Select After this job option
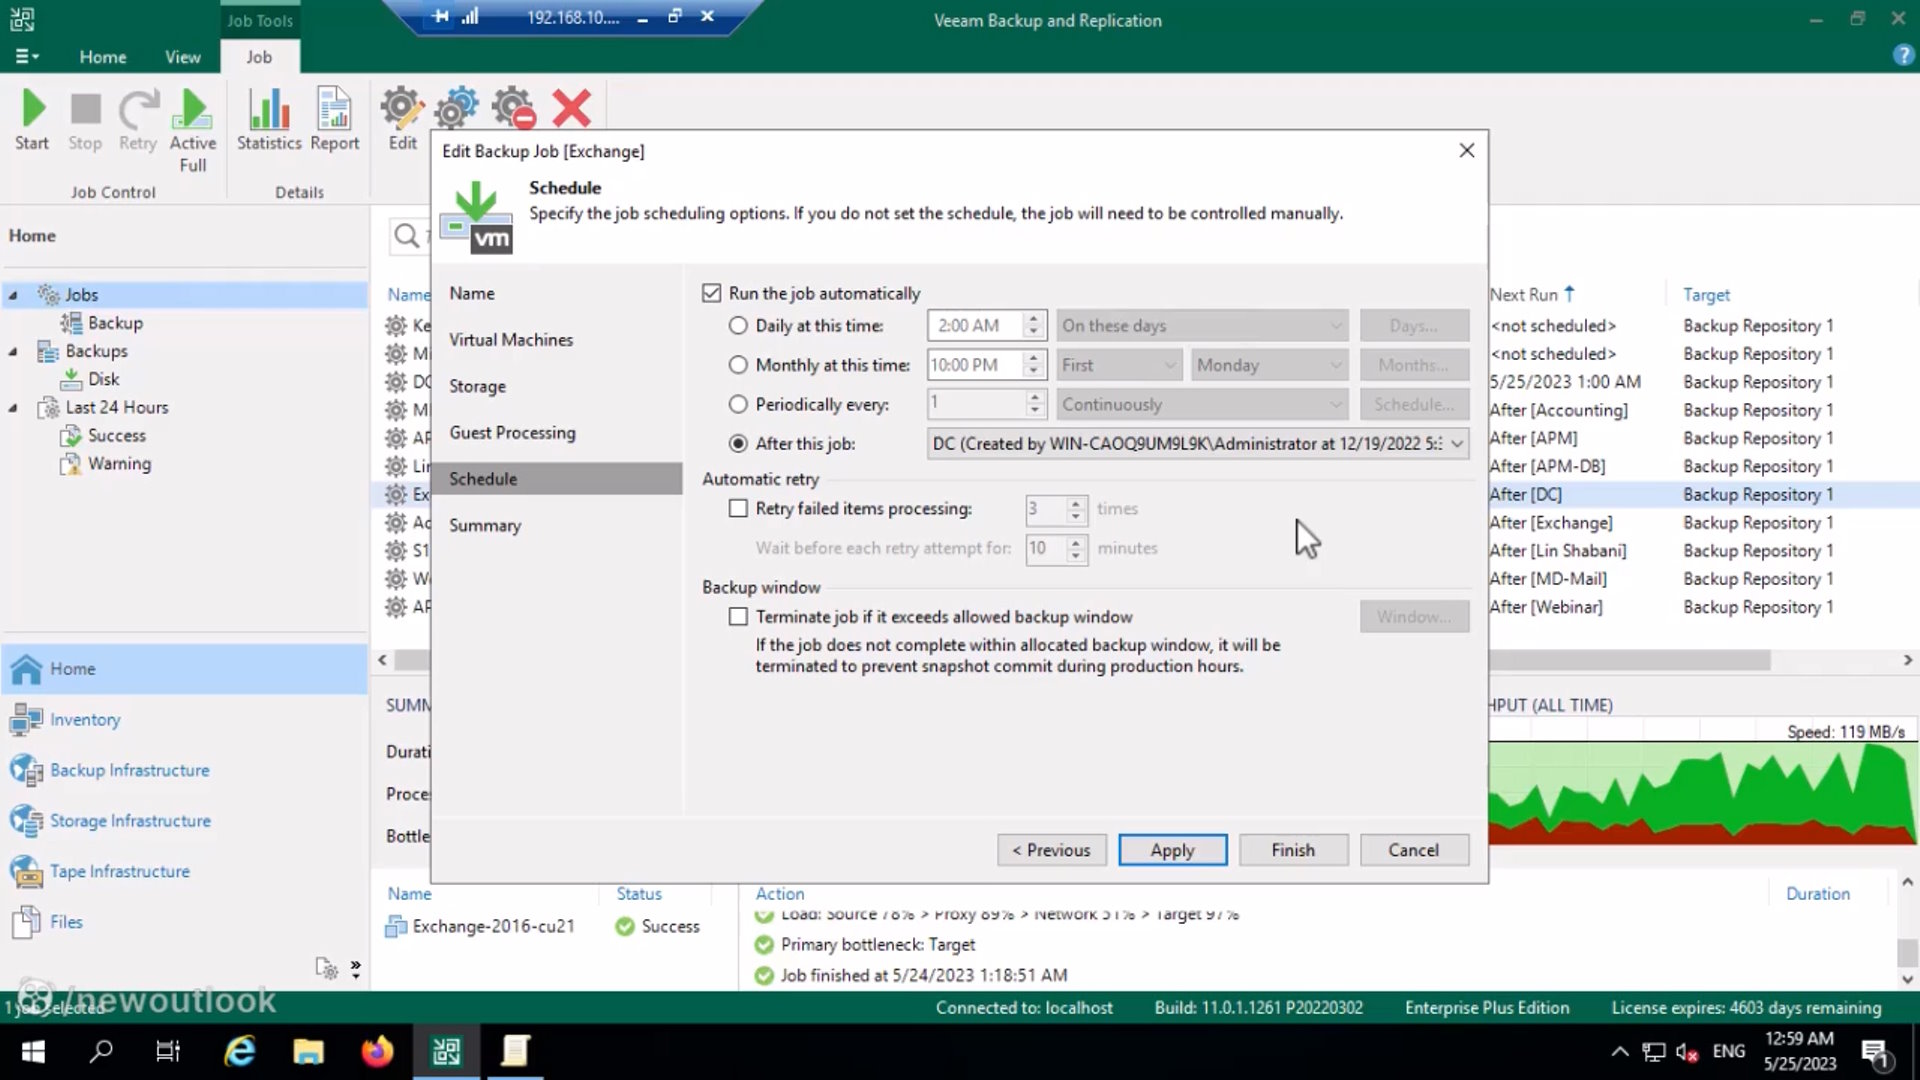The height and width of the screenshot is (1080, 1920). [x=738, y=443]
